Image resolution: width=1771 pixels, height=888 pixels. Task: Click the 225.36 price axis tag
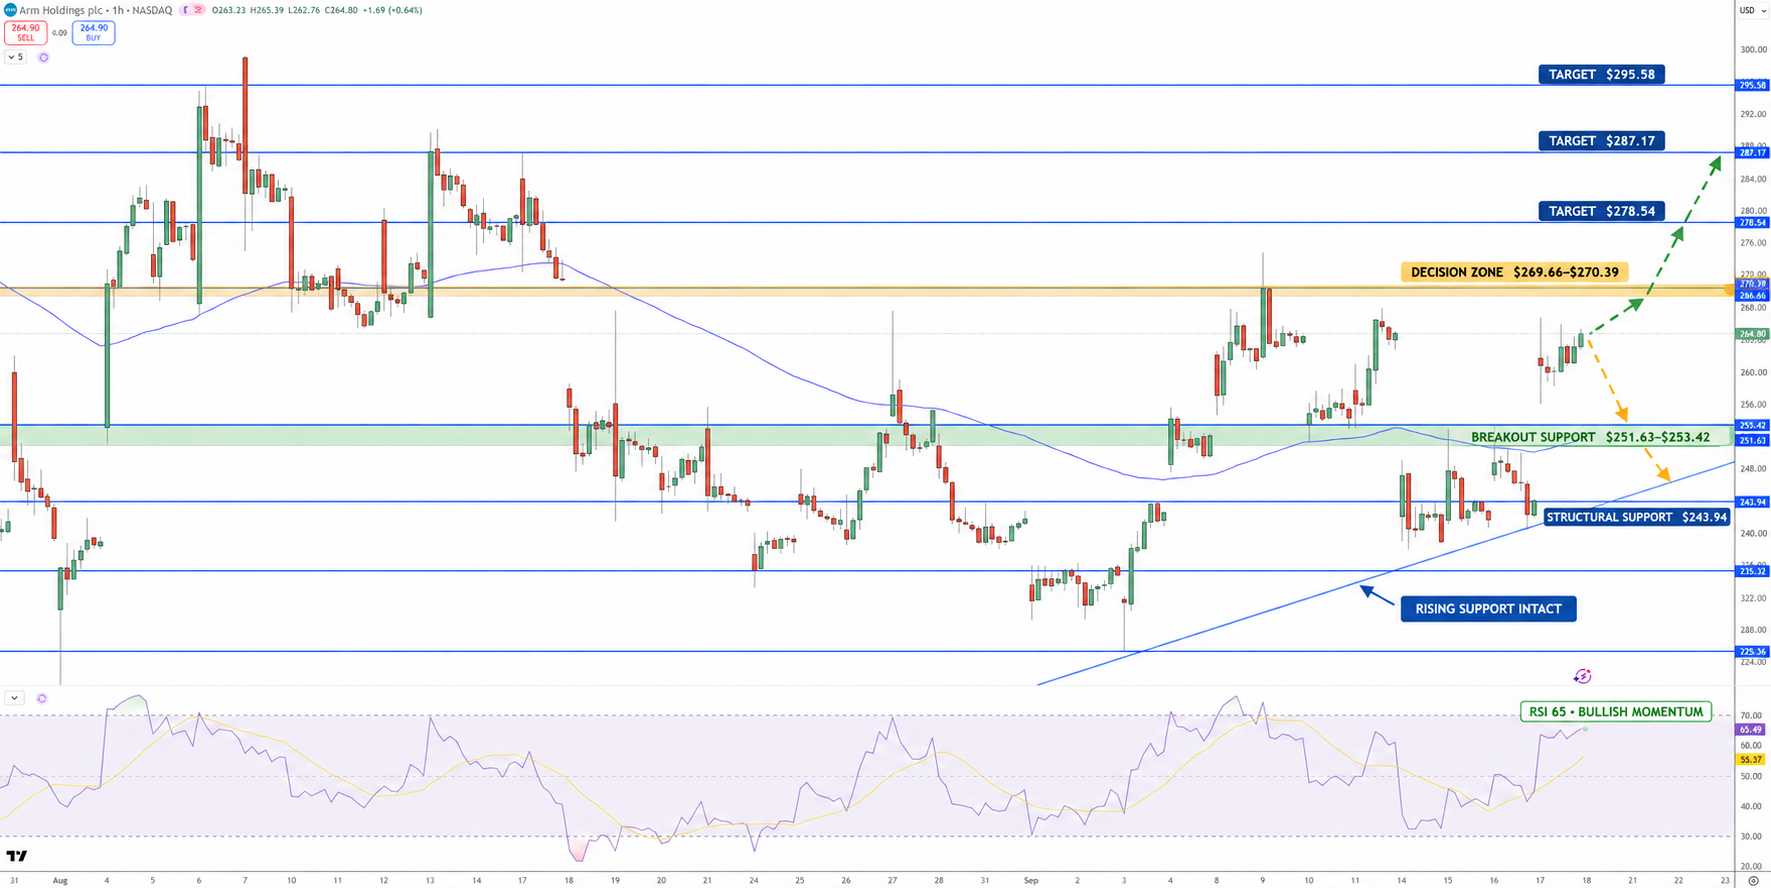point(1752,651)
